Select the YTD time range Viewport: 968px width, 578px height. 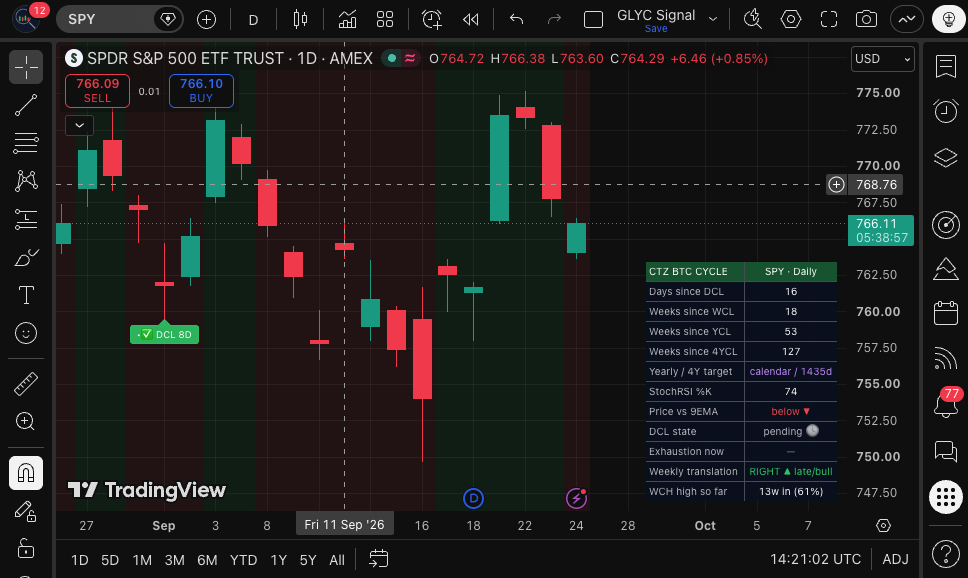pos(243,560)
